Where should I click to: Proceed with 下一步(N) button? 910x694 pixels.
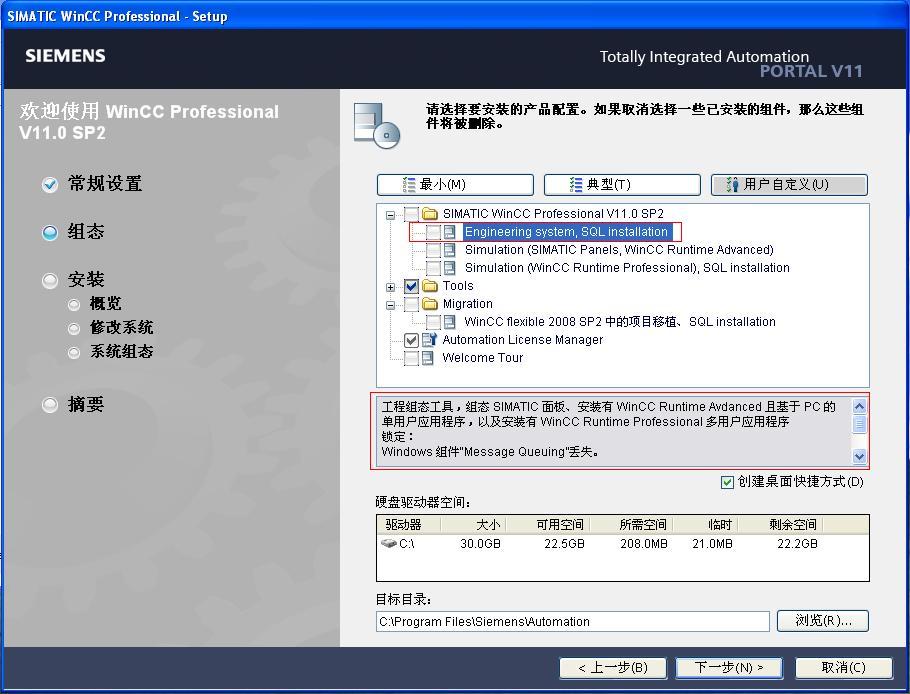point(729,668)
